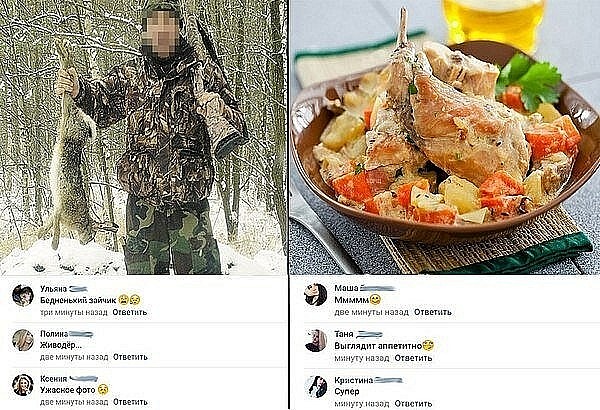Open Кристина's profile avatar

(x=316, y=386)
